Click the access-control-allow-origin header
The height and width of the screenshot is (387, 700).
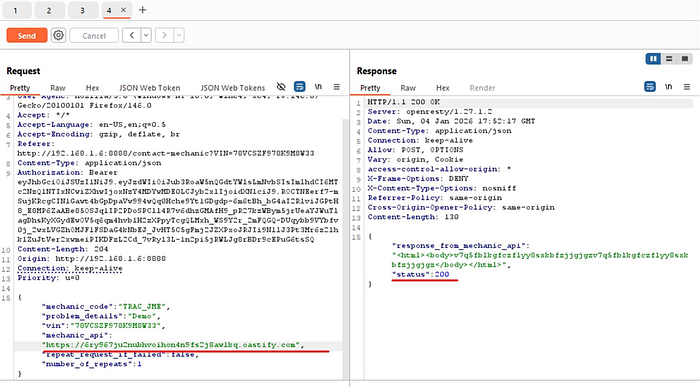[439, 169]
